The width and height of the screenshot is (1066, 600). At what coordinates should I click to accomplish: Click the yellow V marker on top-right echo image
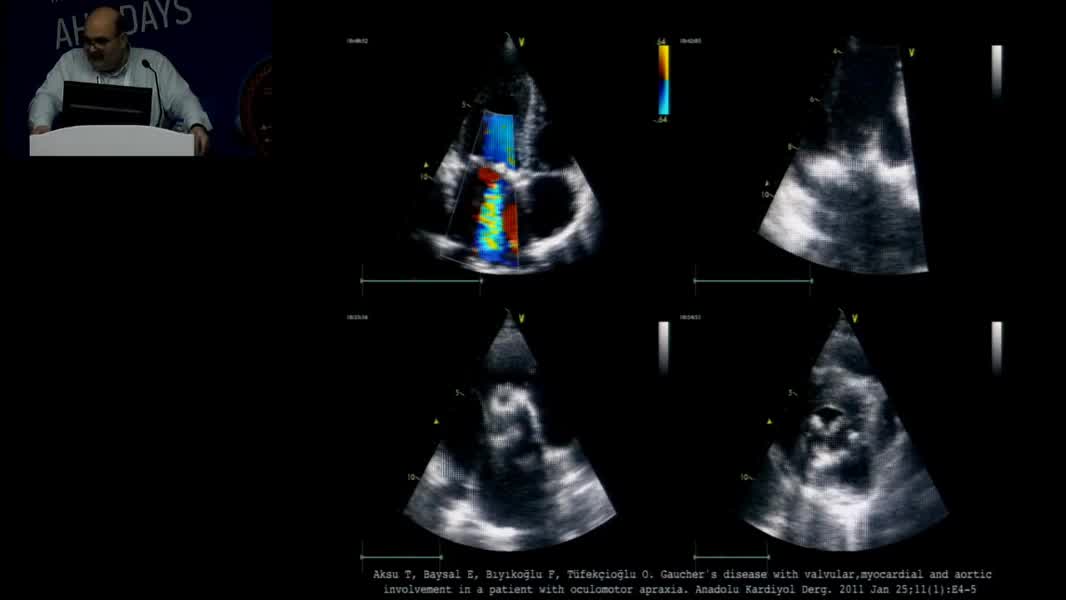point(911,51)
